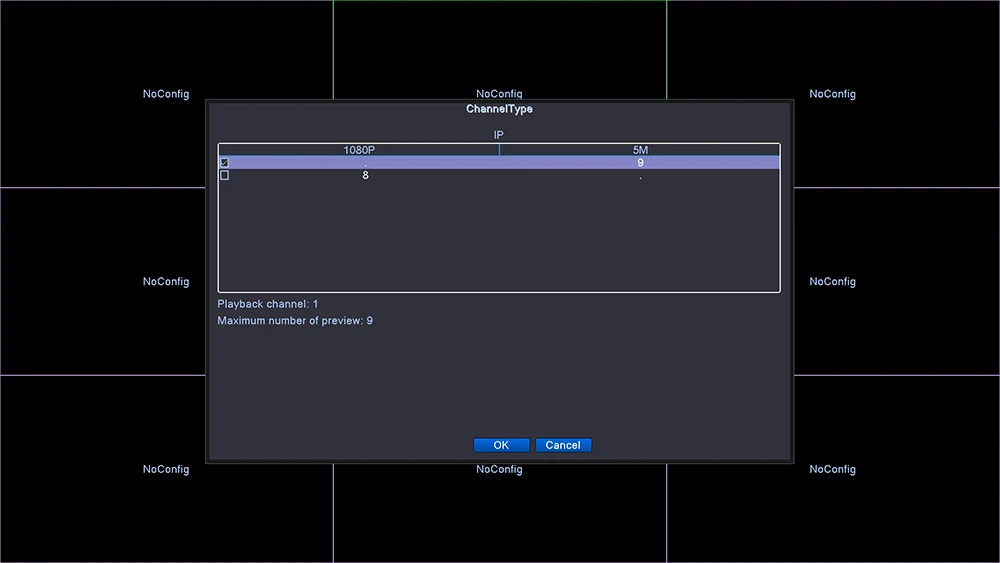Click the IP label above the table
The image size is (1000, 563).
click(x=499, y=135)
